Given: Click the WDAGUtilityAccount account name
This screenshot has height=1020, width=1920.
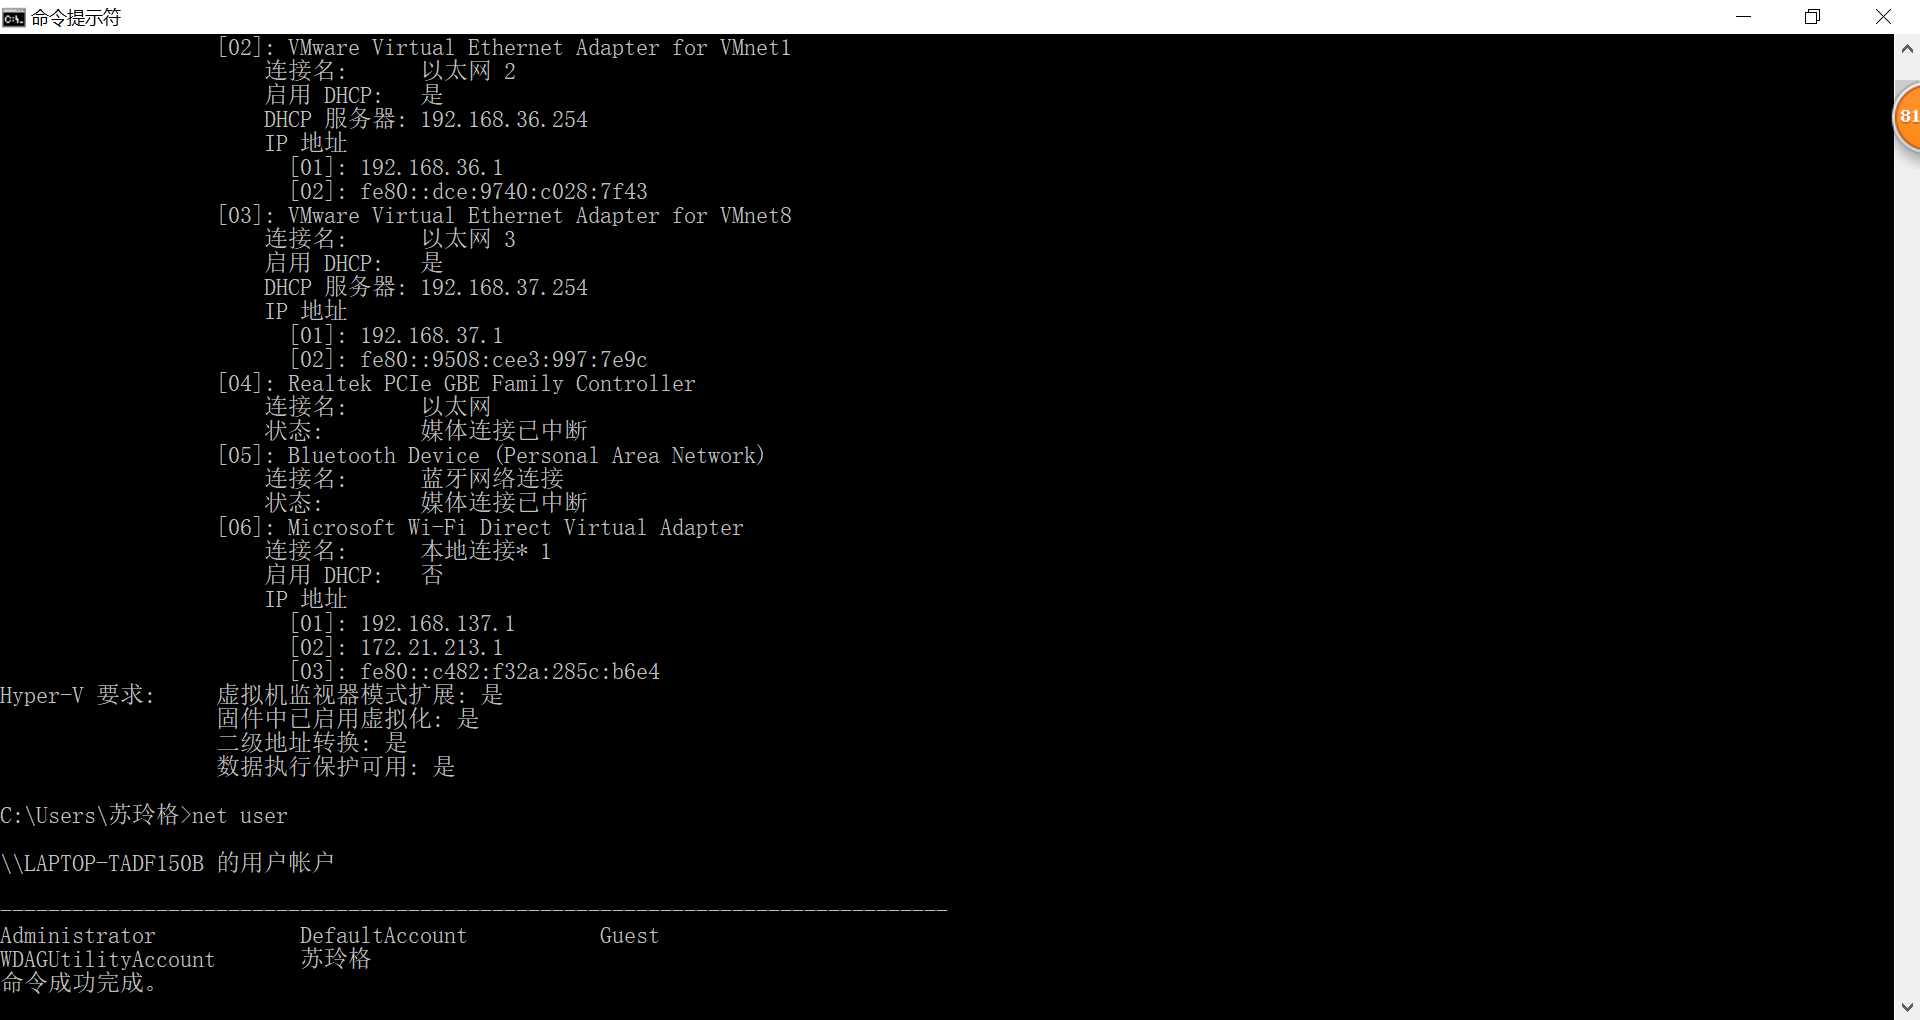Looking at the screenshot, I should pos(108,960).
